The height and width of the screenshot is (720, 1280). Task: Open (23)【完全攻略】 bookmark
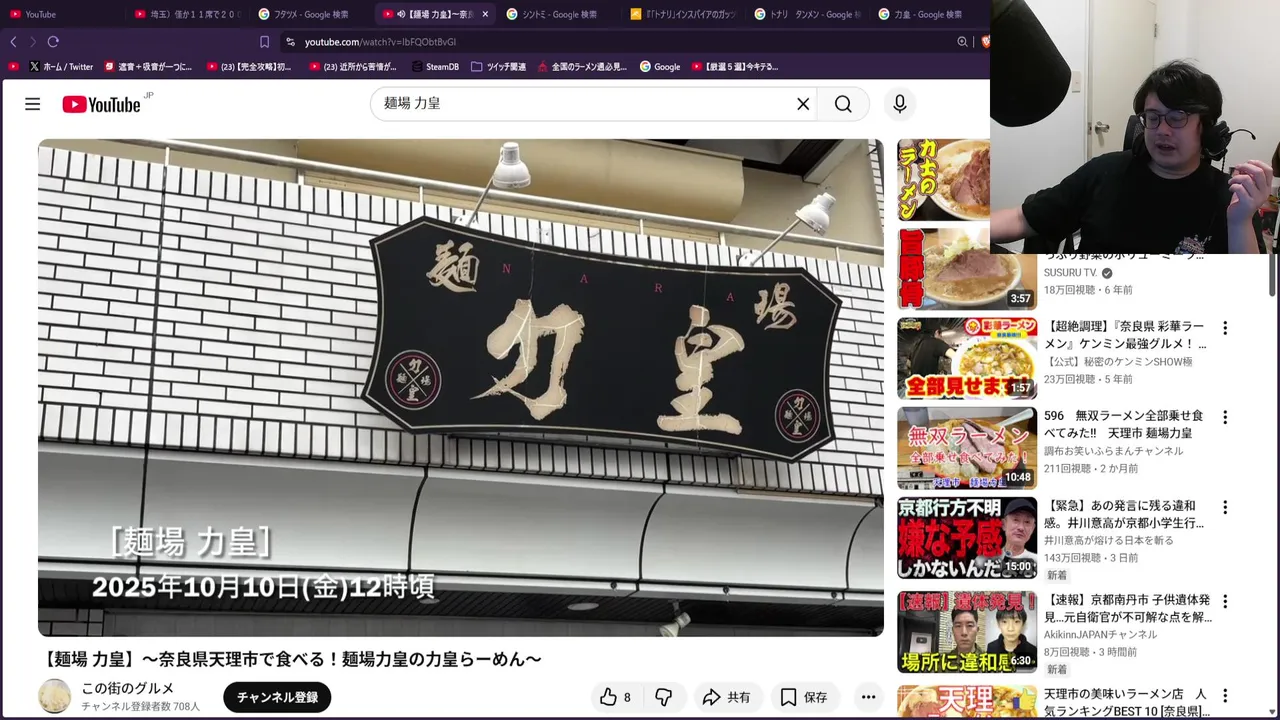point(249,67)
